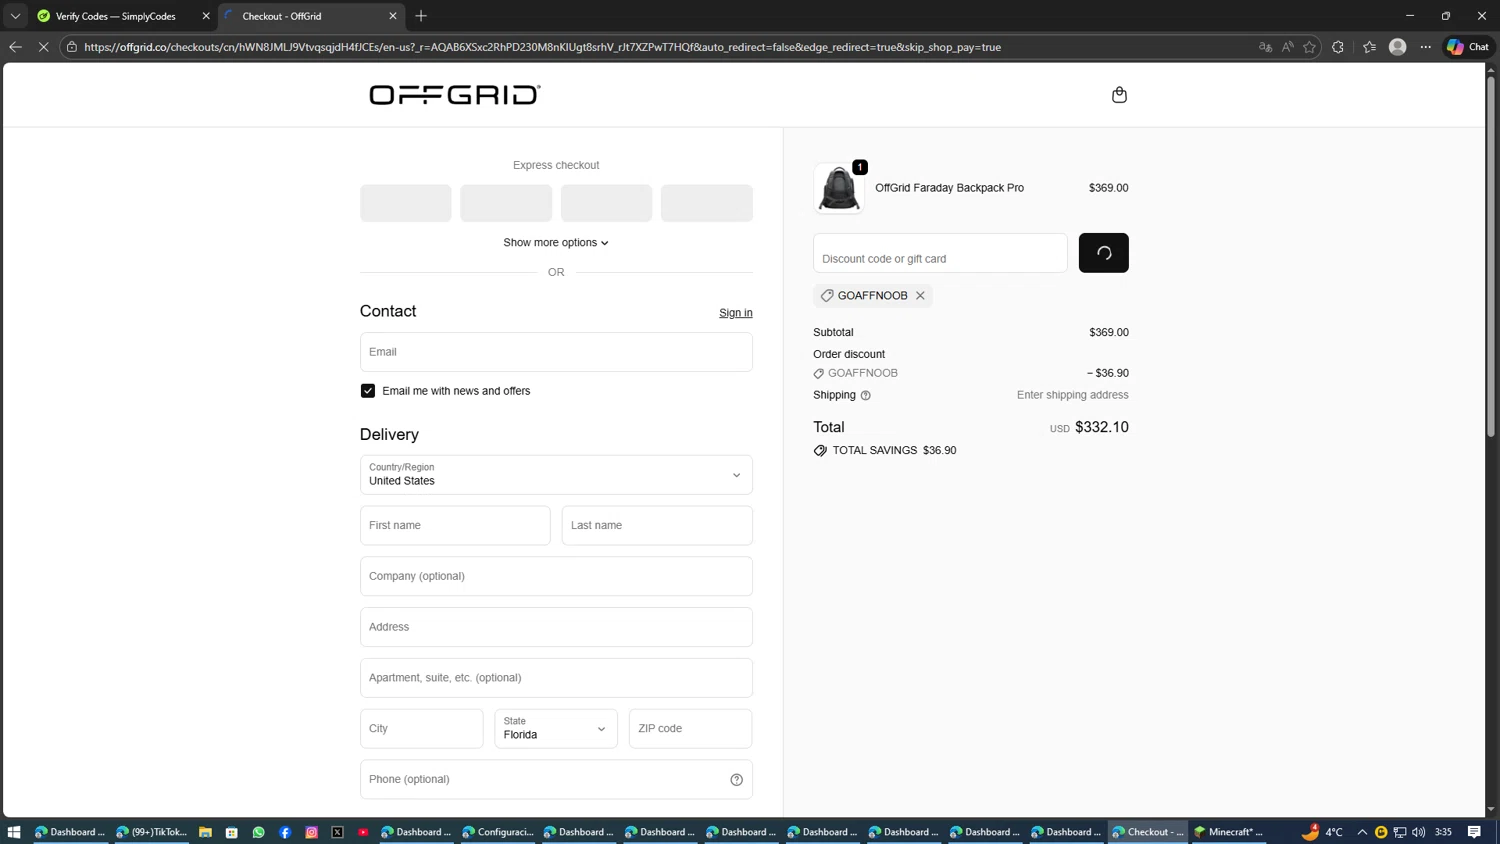Click the volume icon in system tray
Image resolution: width=1500 pixels, height=844 pixels.
(x=1418, y=832)
